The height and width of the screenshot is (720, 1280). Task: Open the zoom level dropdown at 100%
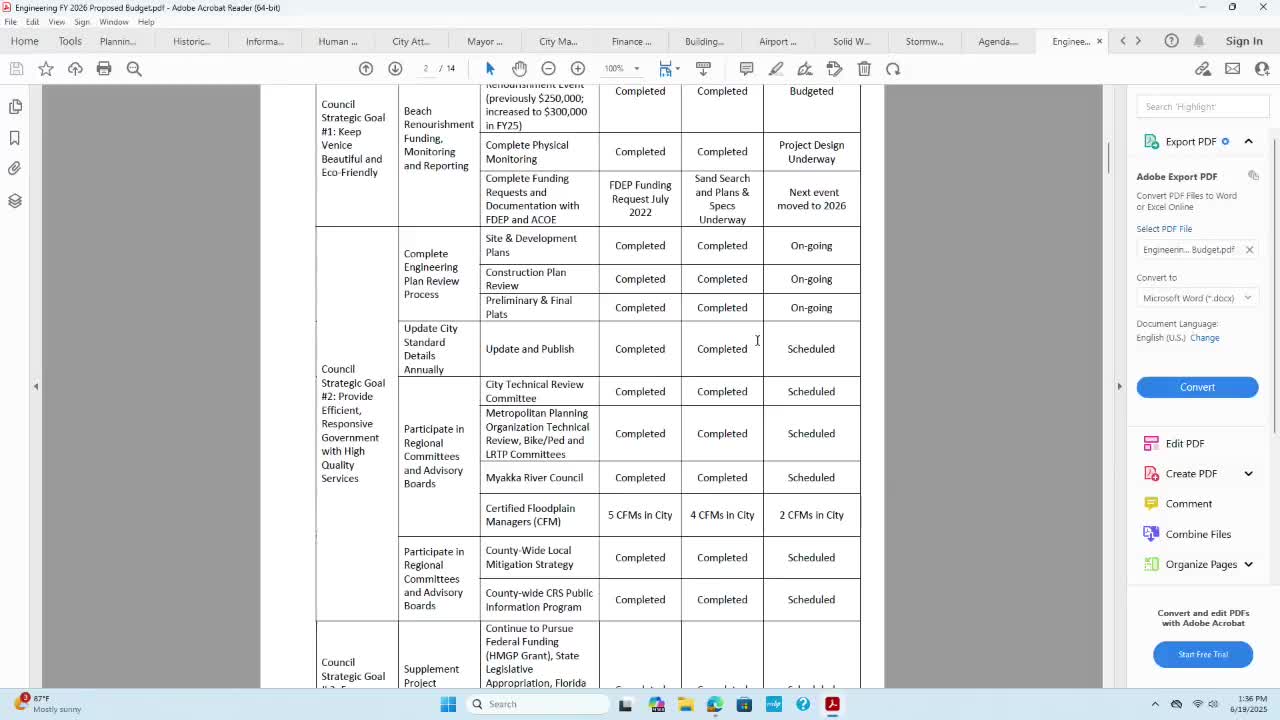tap(621, 68)
